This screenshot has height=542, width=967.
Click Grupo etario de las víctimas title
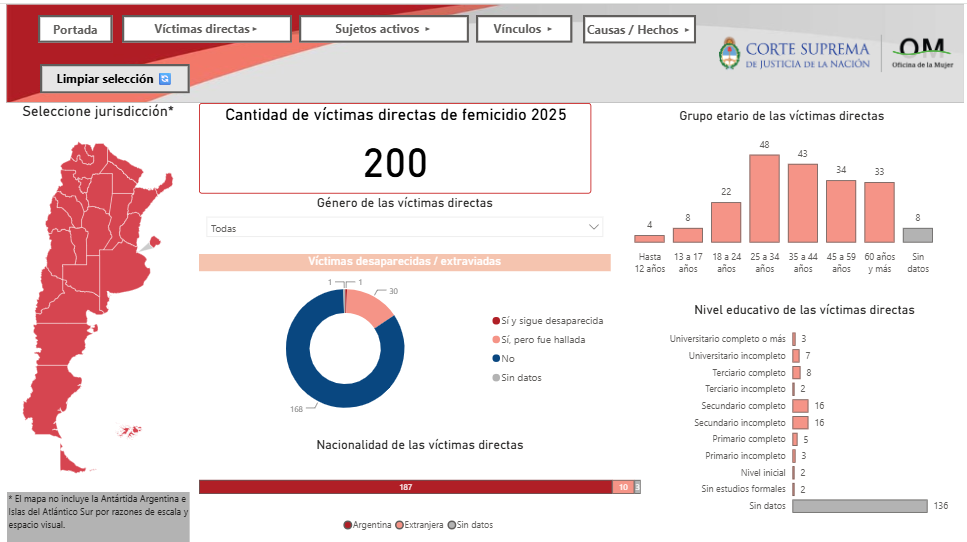[781, 116]
